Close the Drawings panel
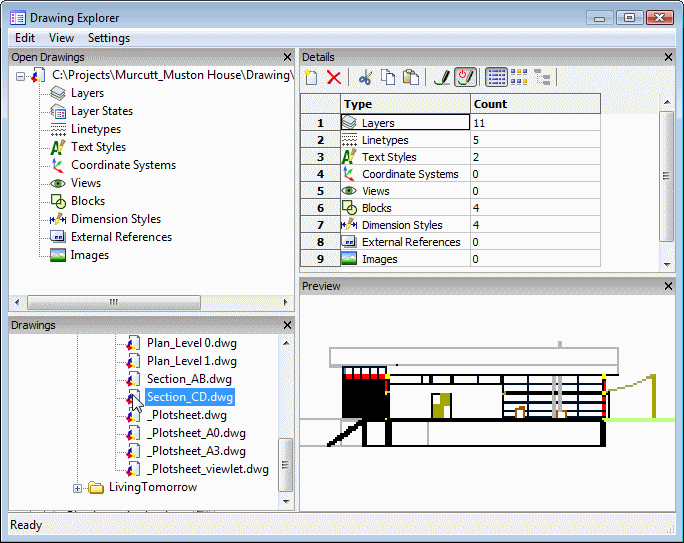Image resolution: width=684 pixels, height=543 pixels. (287, 325)
